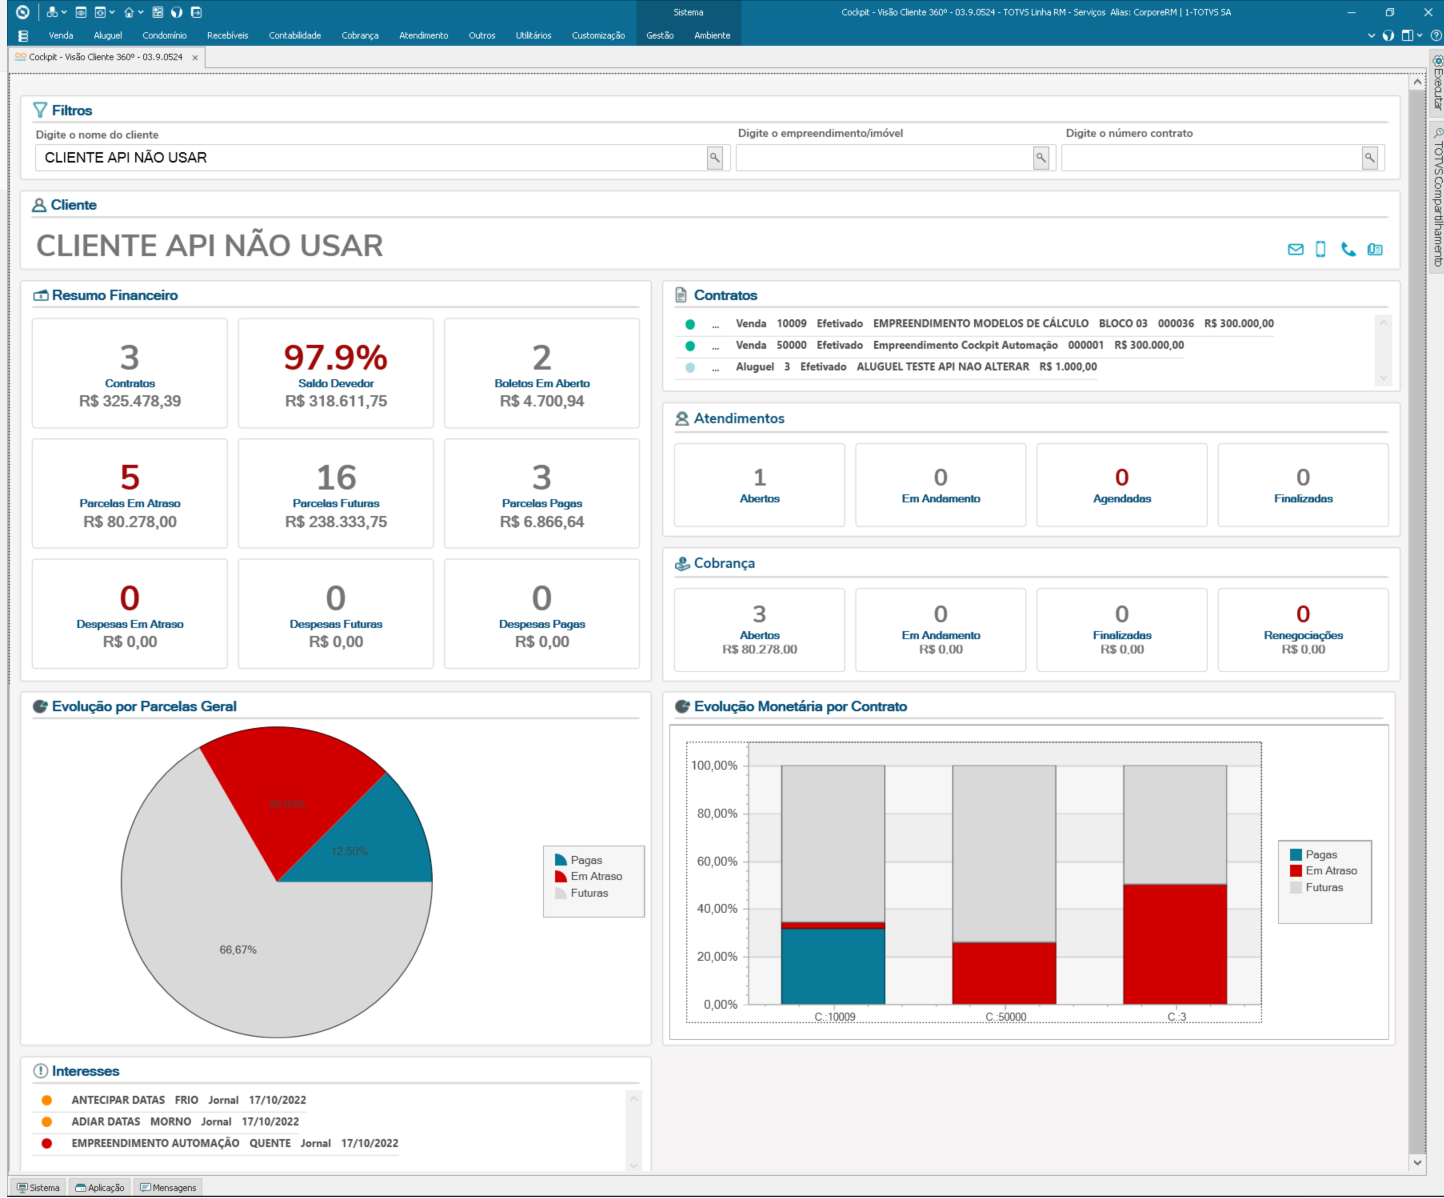Click into the contract number input field
Screen dimensions: 1444x1198
pyautogui.click(x=1212, y=157)
